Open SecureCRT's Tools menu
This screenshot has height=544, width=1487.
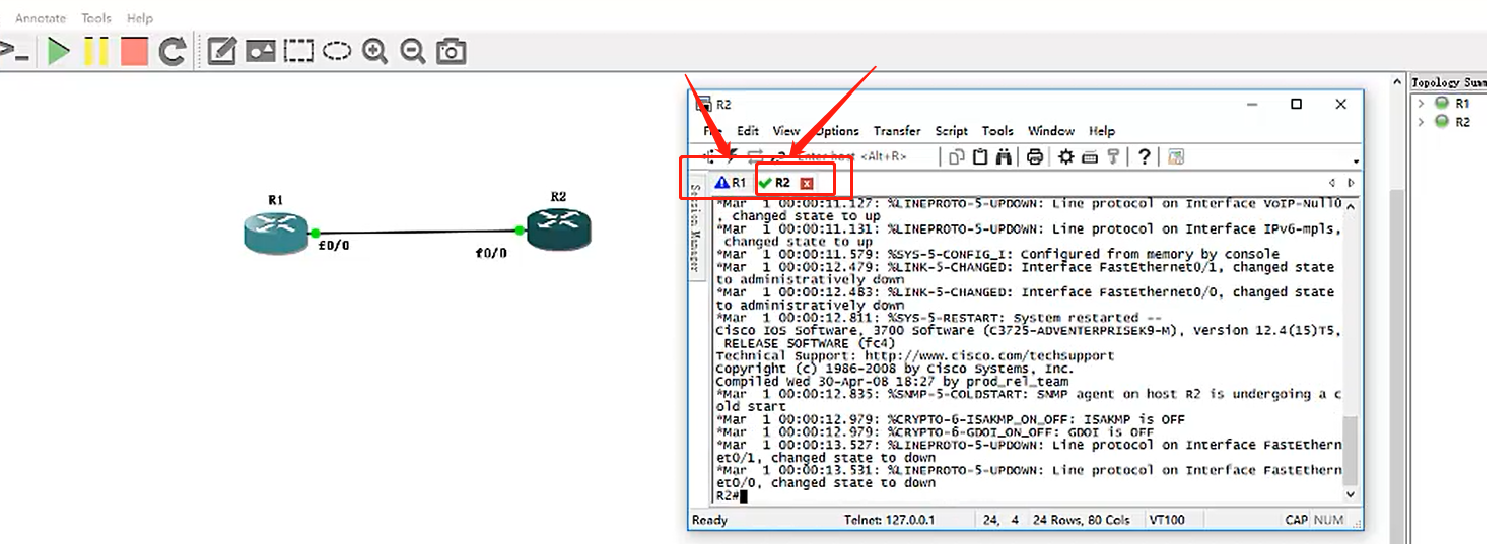(997, 131)
